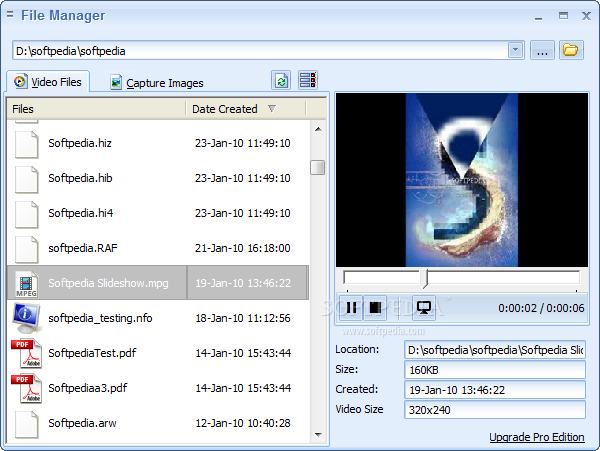Click the date 12-Jan-10 10:40:28
Viewport: 600px width, 451px height.
pyautogui.click(x=243, y=423)
